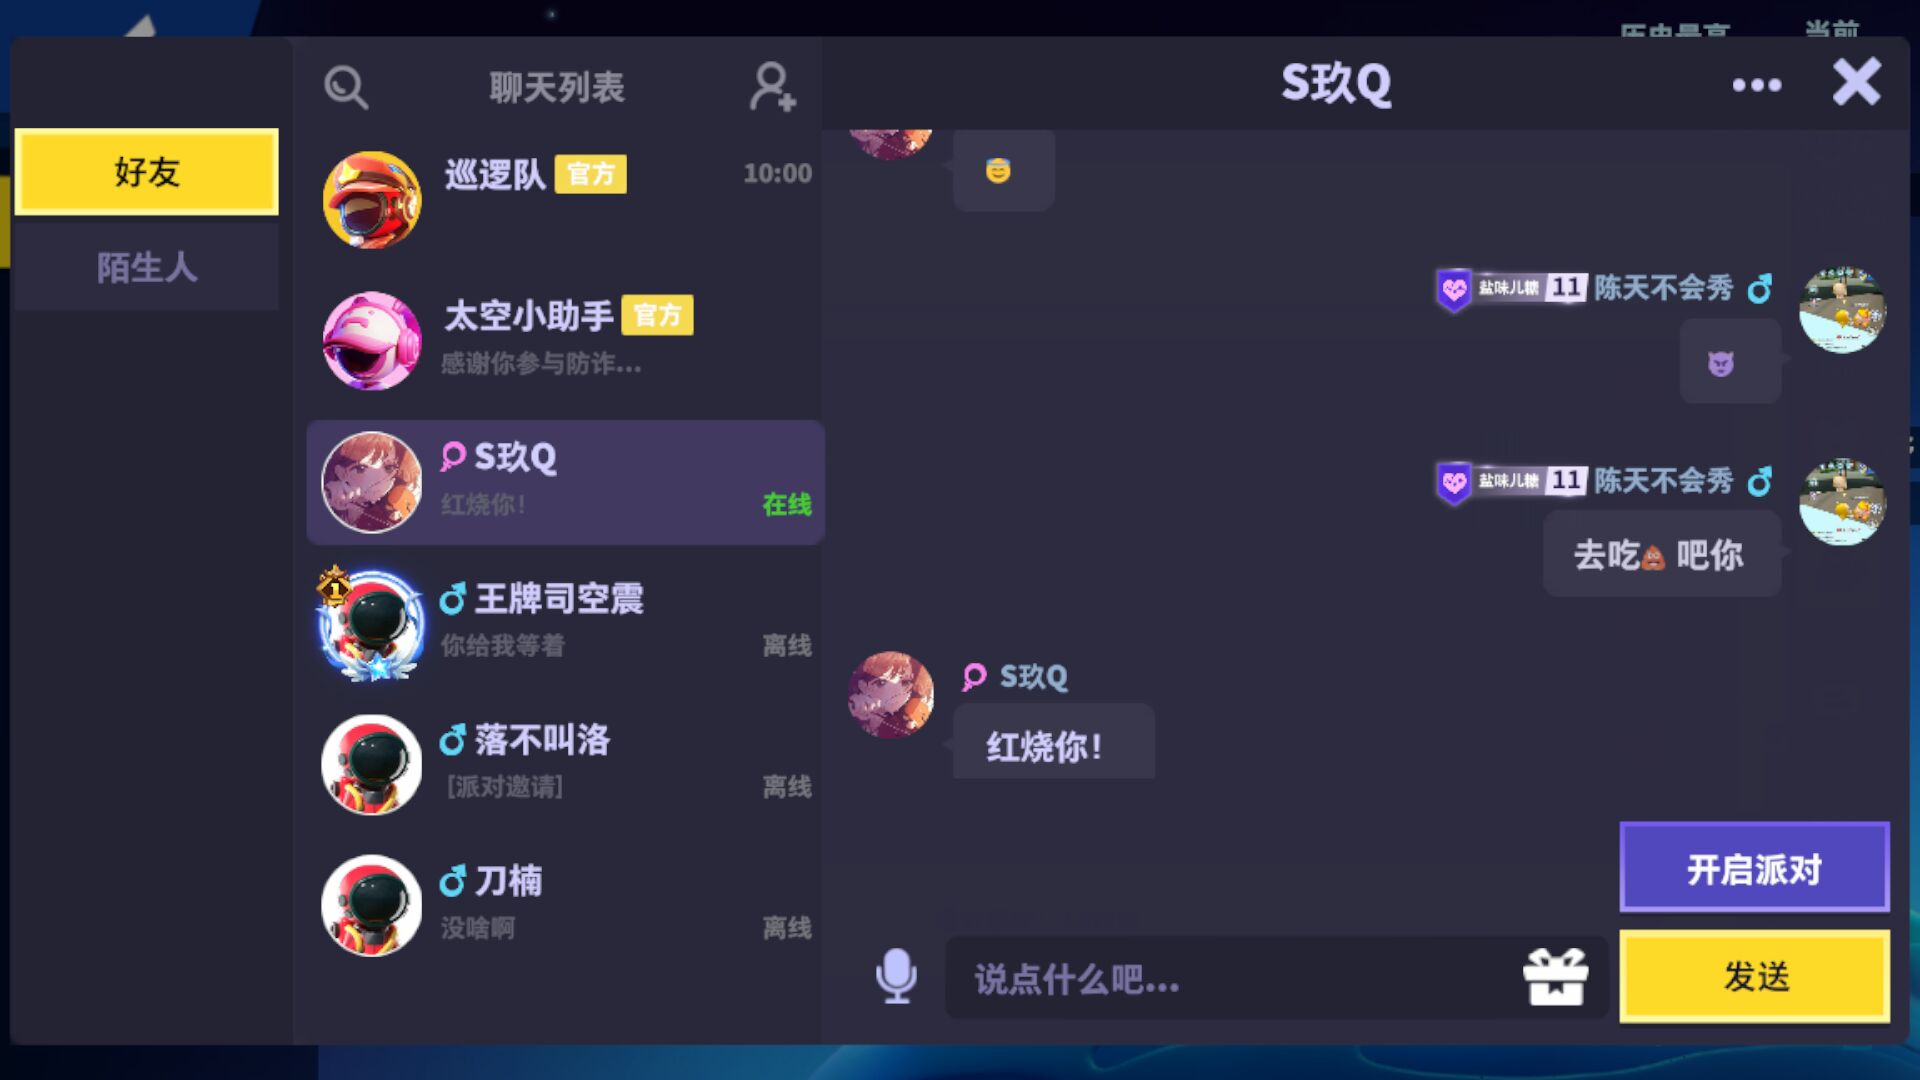Click the 去吃吧你 message bubble
This screenshot has width=1920, height=1080.
click(x=1661, y=554)
